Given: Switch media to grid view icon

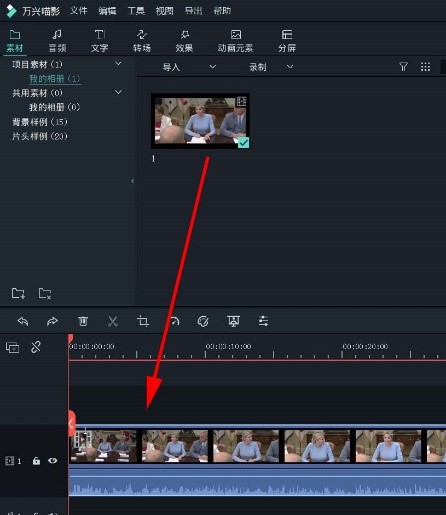Looking at the screenshot, I should pos(425,67).
